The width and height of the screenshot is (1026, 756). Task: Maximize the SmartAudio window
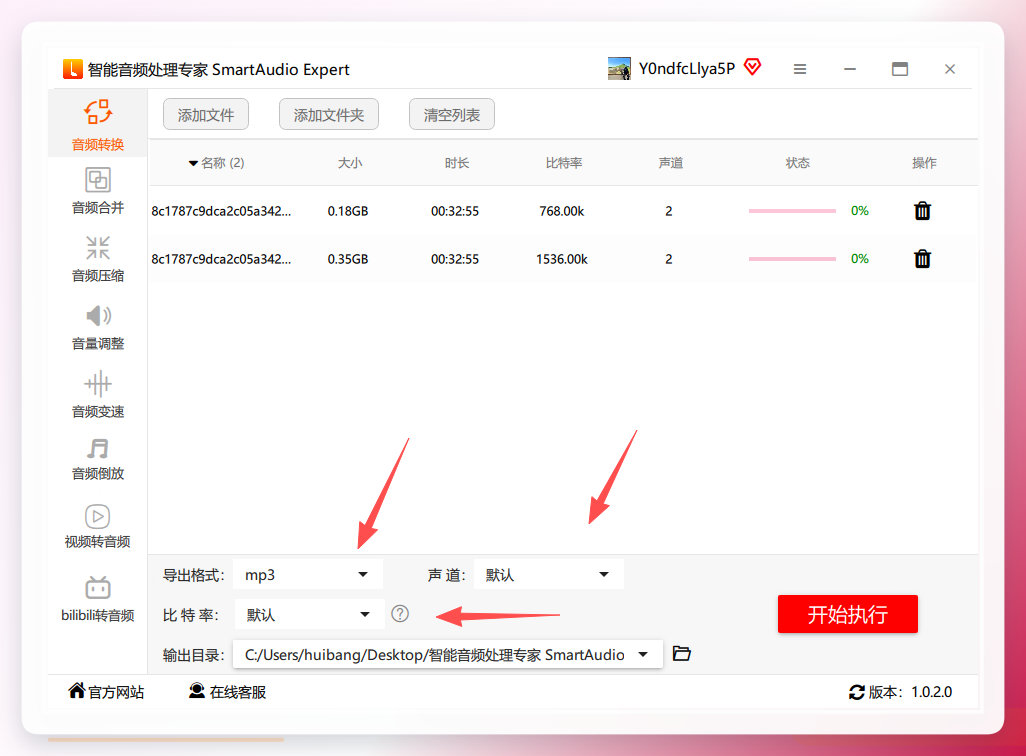point(900,69)
